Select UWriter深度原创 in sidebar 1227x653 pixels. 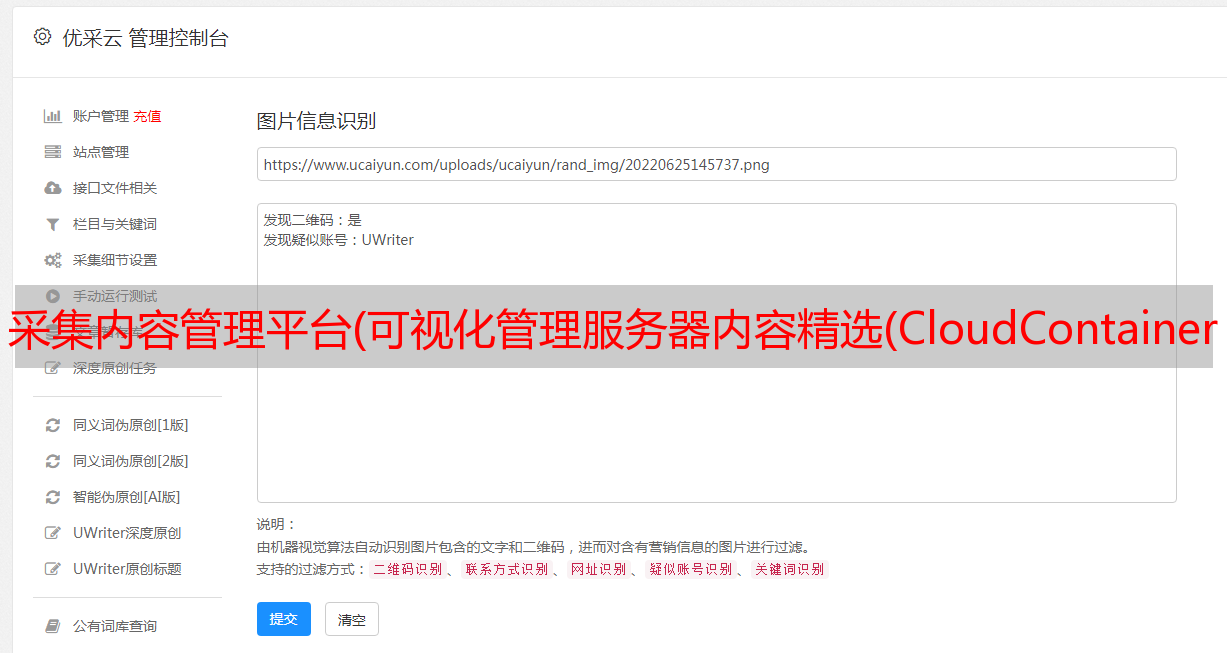point(127,533)
